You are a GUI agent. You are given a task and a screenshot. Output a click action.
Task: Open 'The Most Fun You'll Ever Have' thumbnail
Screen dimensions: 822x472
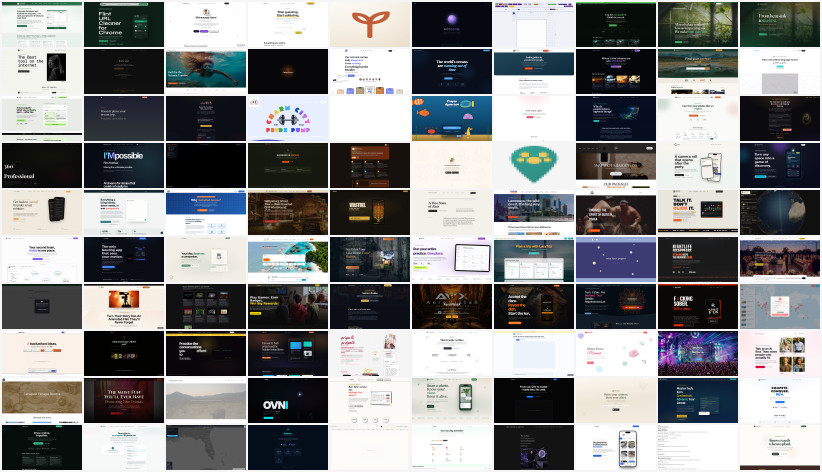[124, 402]
